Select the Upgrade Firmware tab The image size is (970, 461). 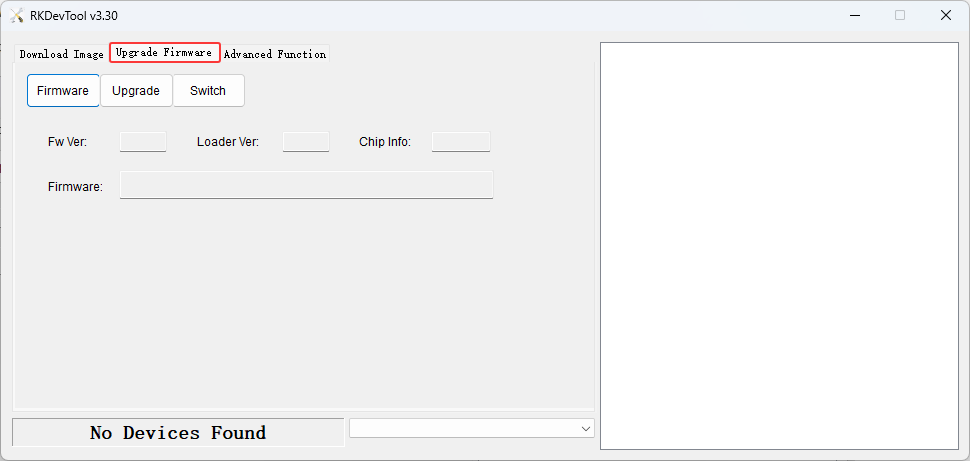pyautogui.click(x=164, y=53)
